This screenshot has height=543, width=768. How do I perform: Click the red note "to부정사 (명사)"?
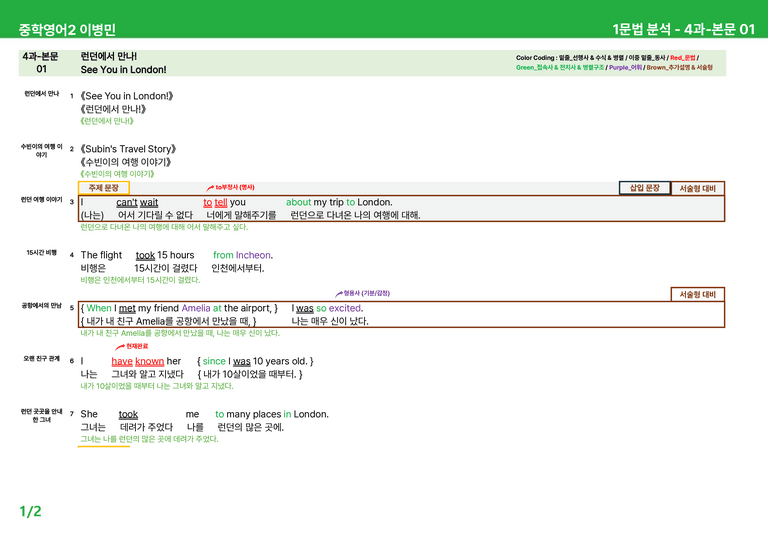click(235, 188)
